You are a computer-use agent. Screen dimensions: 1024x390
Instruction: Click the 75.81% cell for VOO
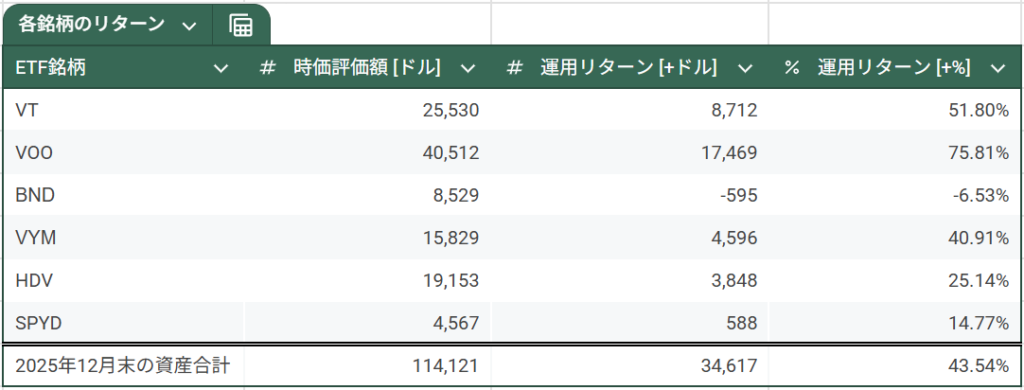[x=895, y=153]
